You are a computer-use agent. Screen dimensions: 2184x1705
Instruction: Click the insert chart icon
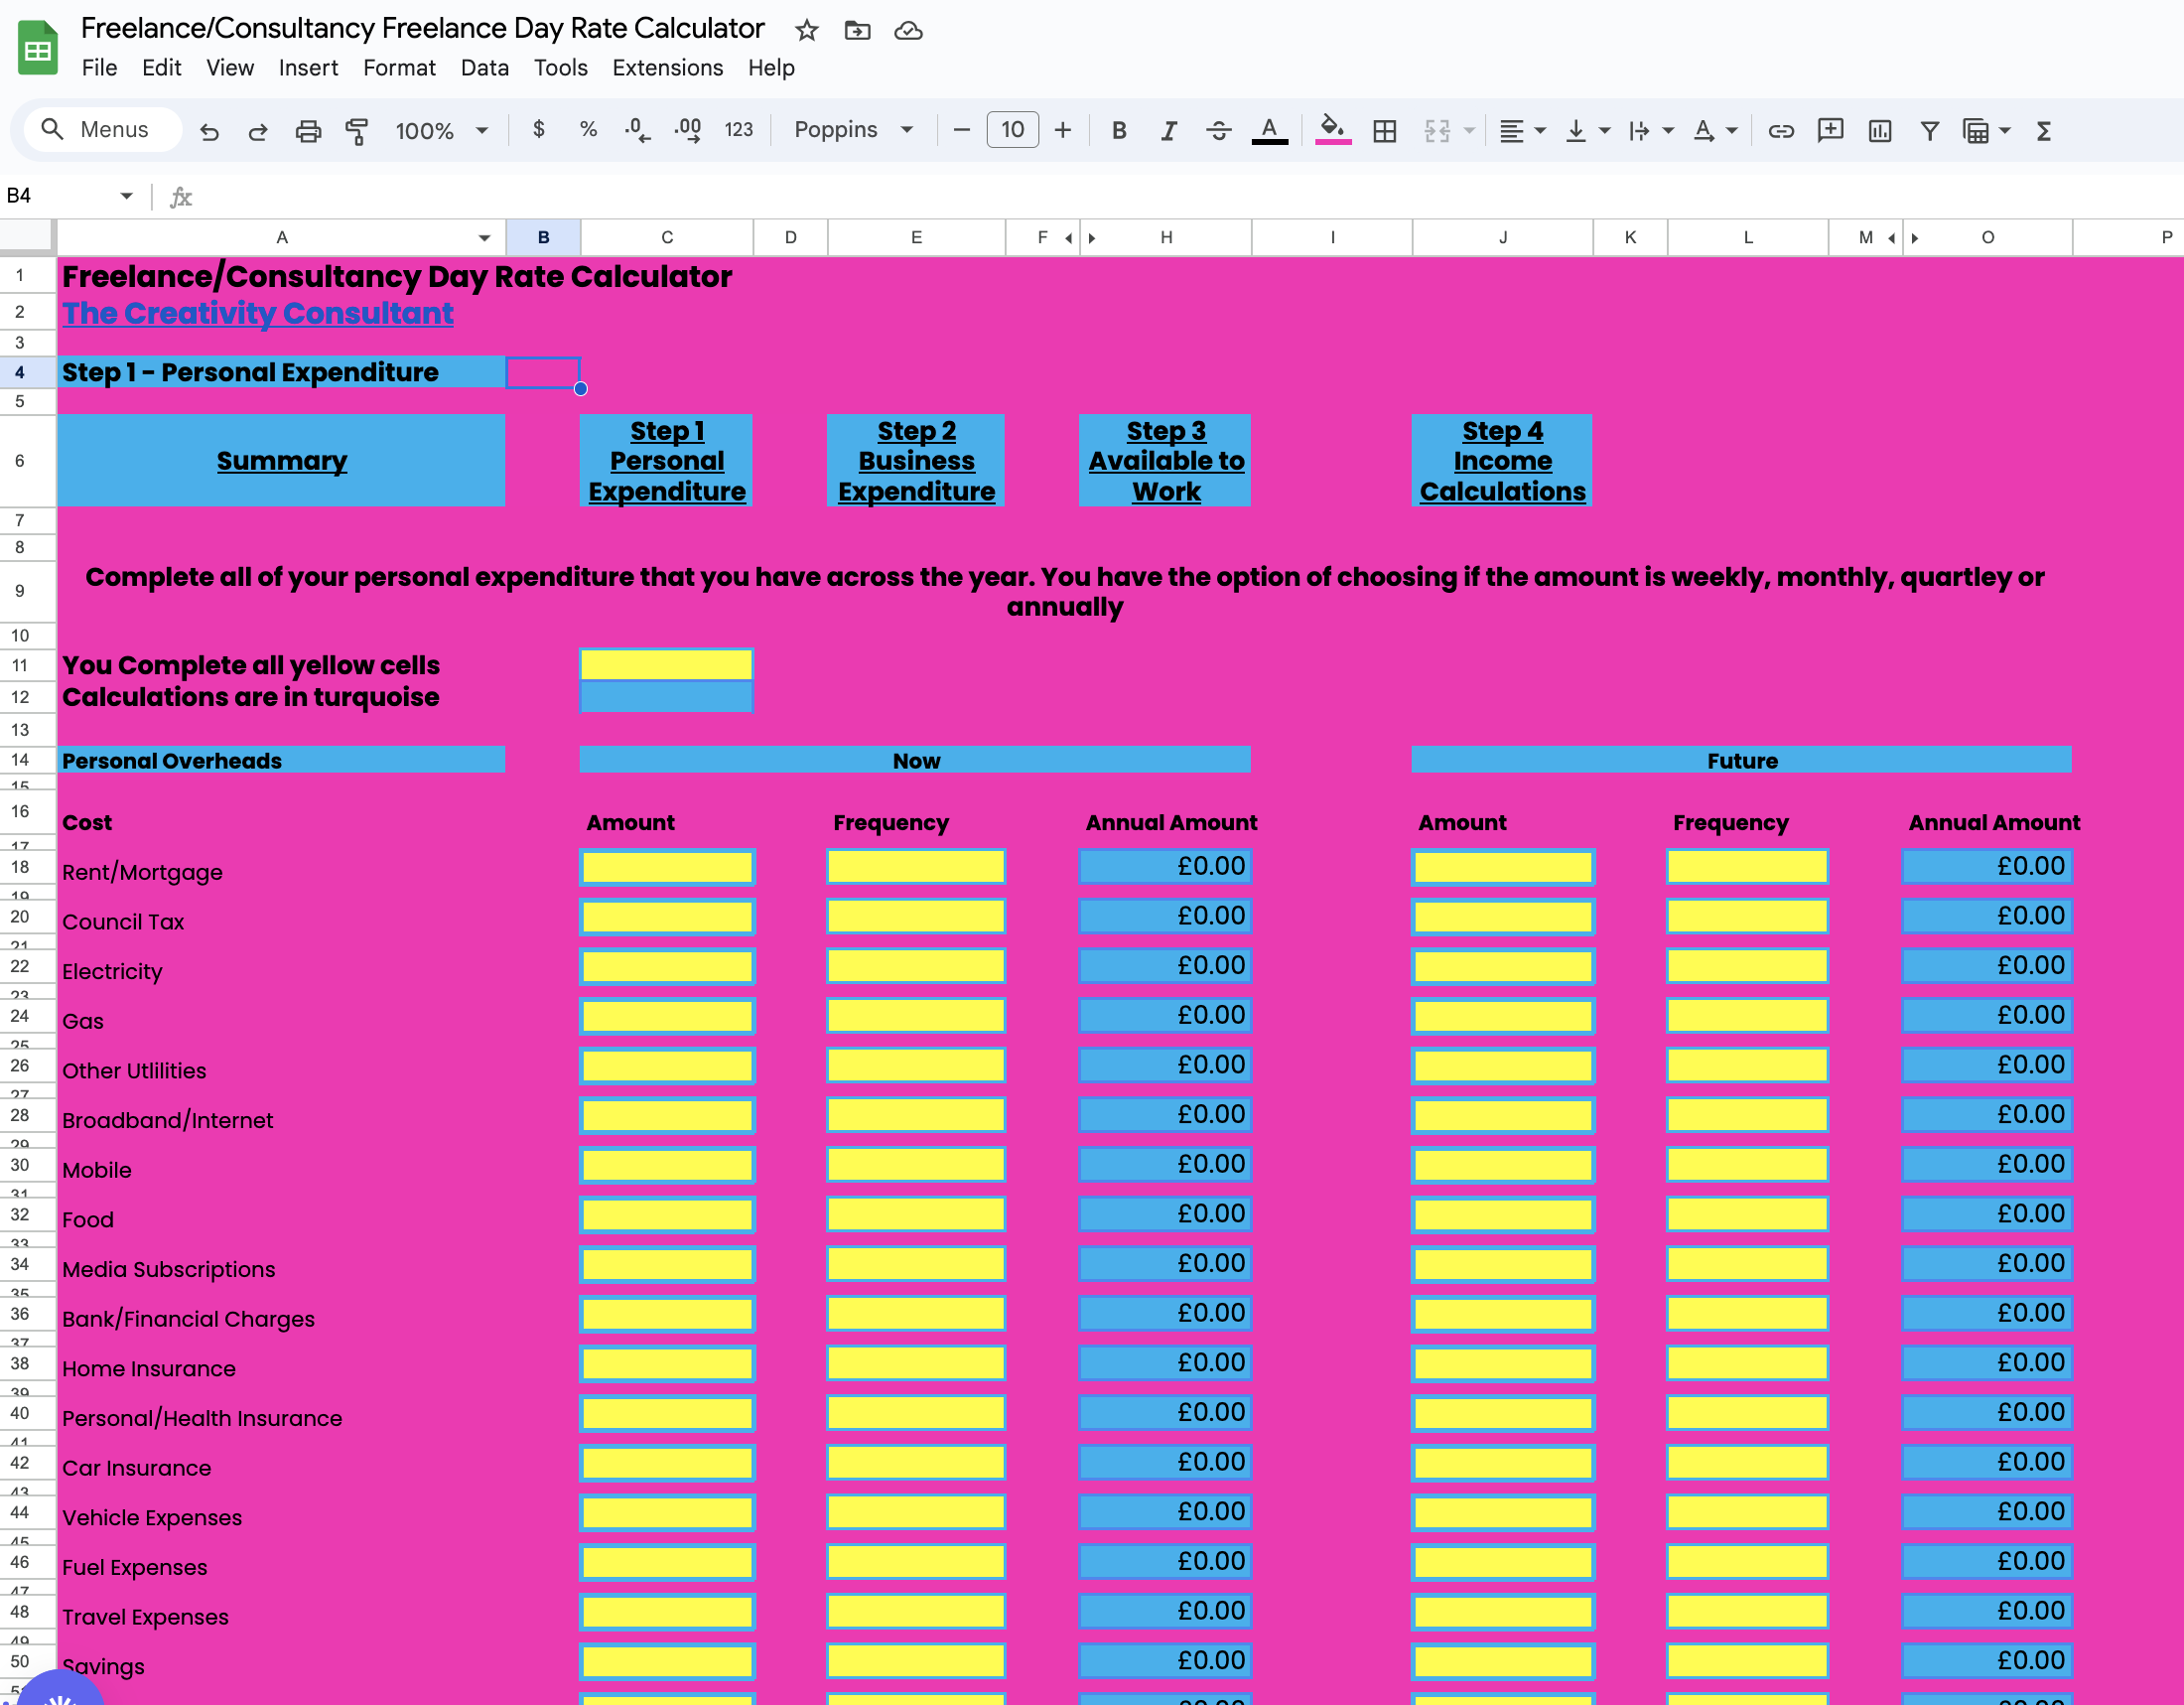coord(1879,131)
